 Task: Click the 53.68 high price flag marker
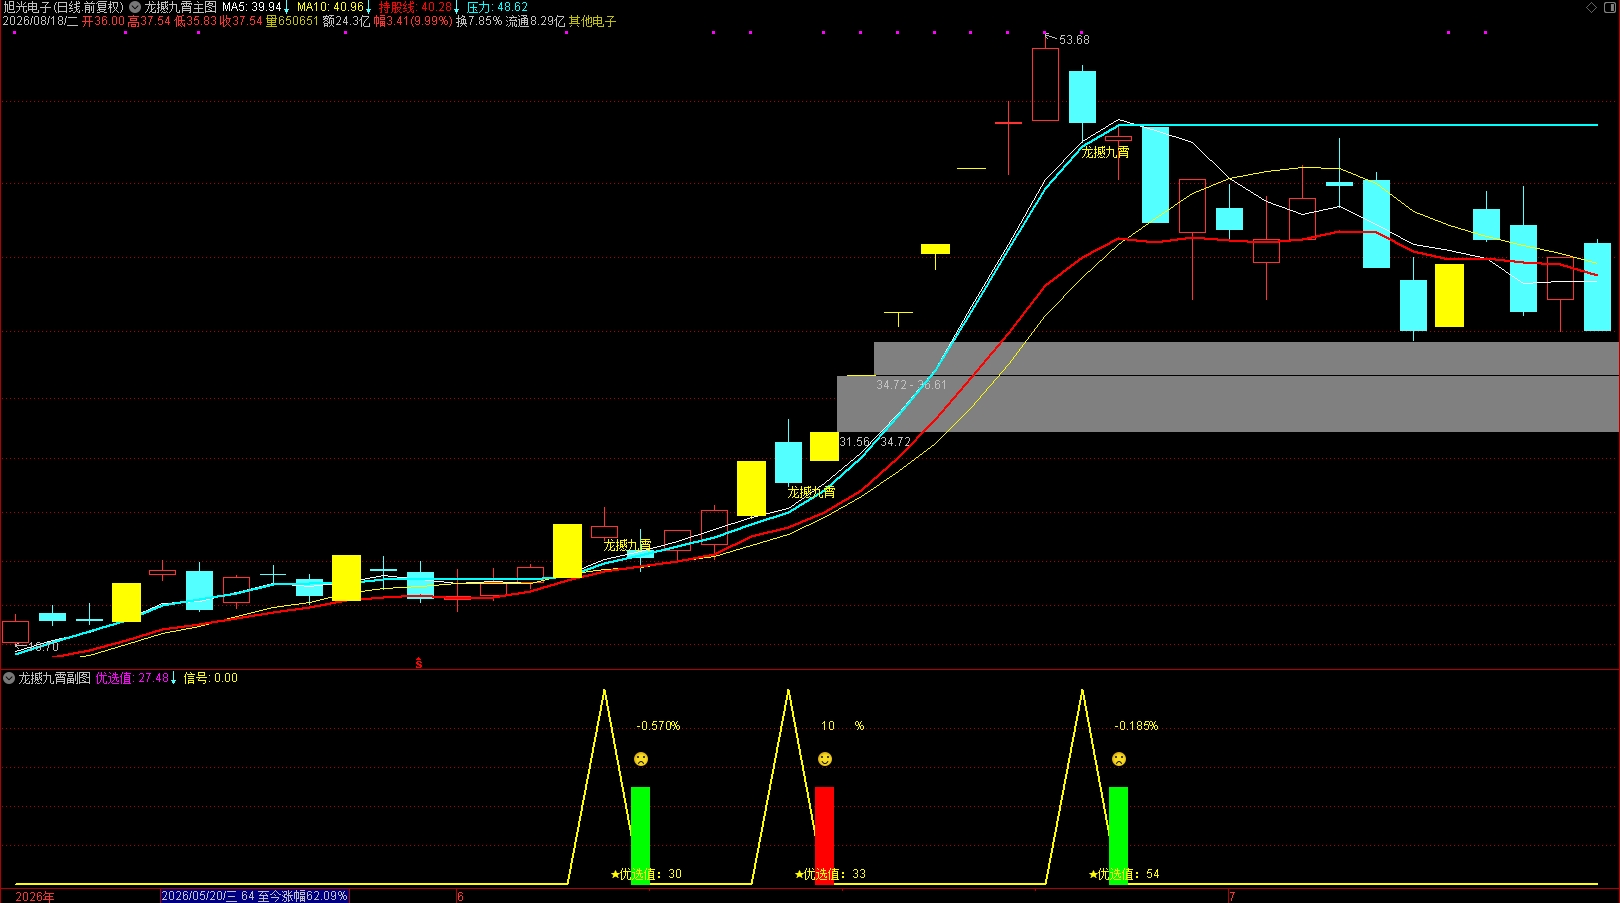coord(1068,40)
